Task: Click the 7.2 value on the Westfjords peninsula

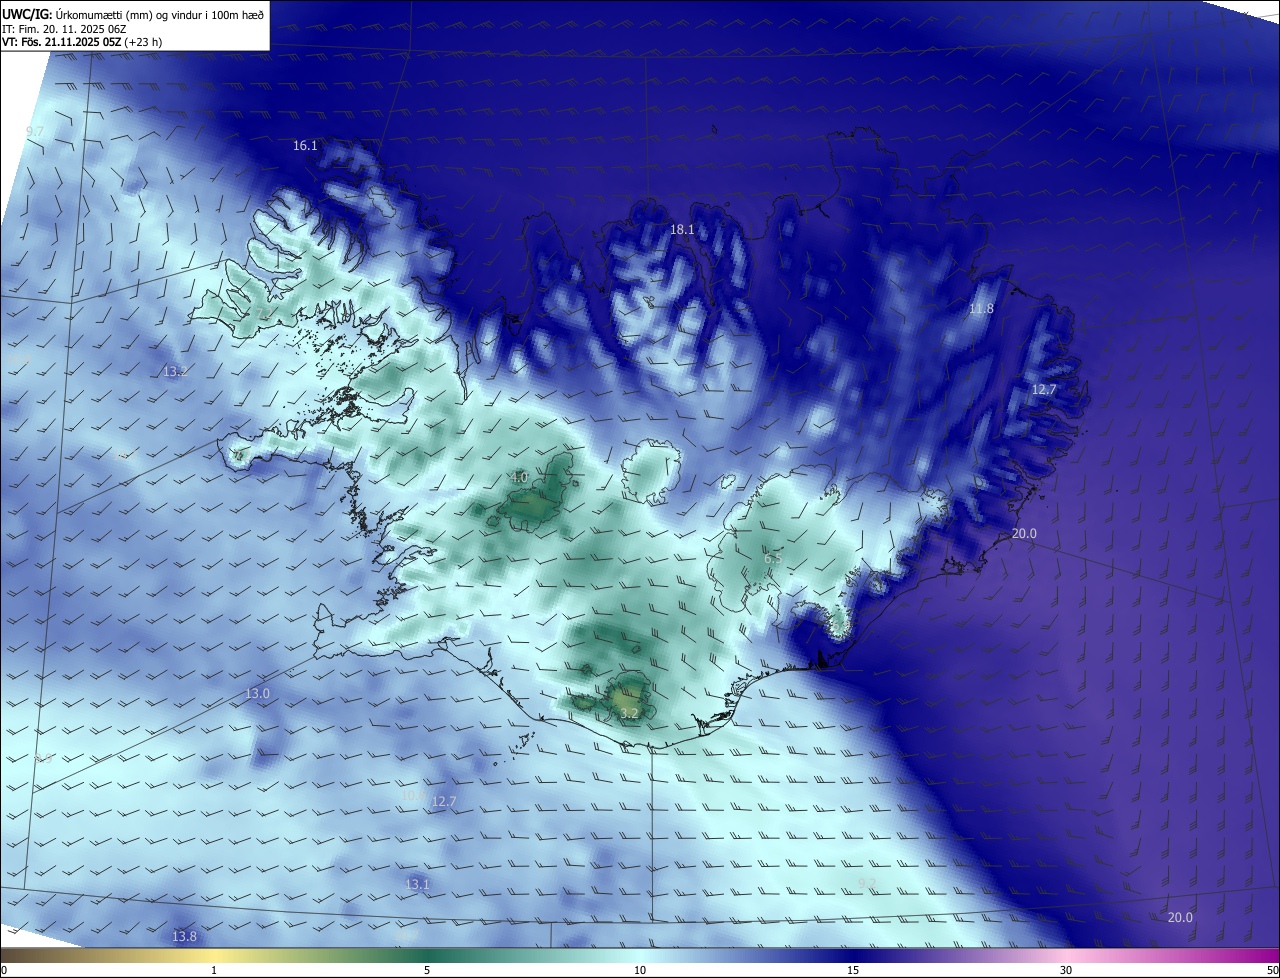Action: click(x=265, y=314)
